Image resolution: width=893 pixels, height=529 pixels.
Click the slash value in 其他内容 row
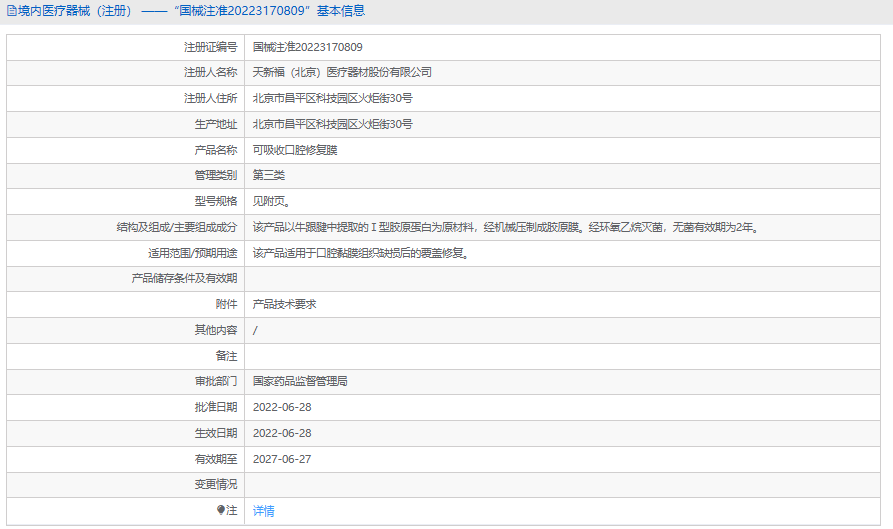[255, 330]
